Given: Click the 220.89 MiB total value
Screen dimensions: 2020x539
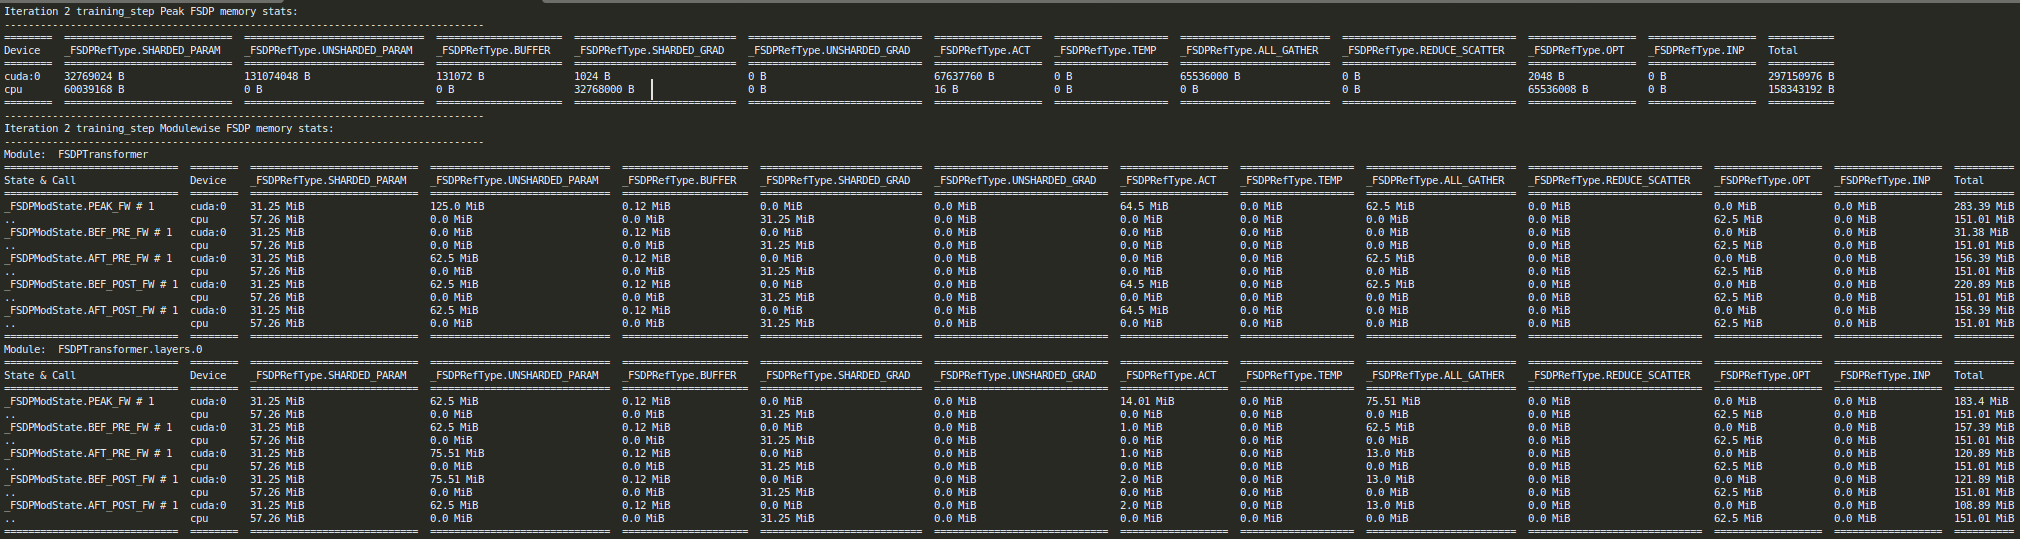Looking at the screenshot, I should point(1984,284).
